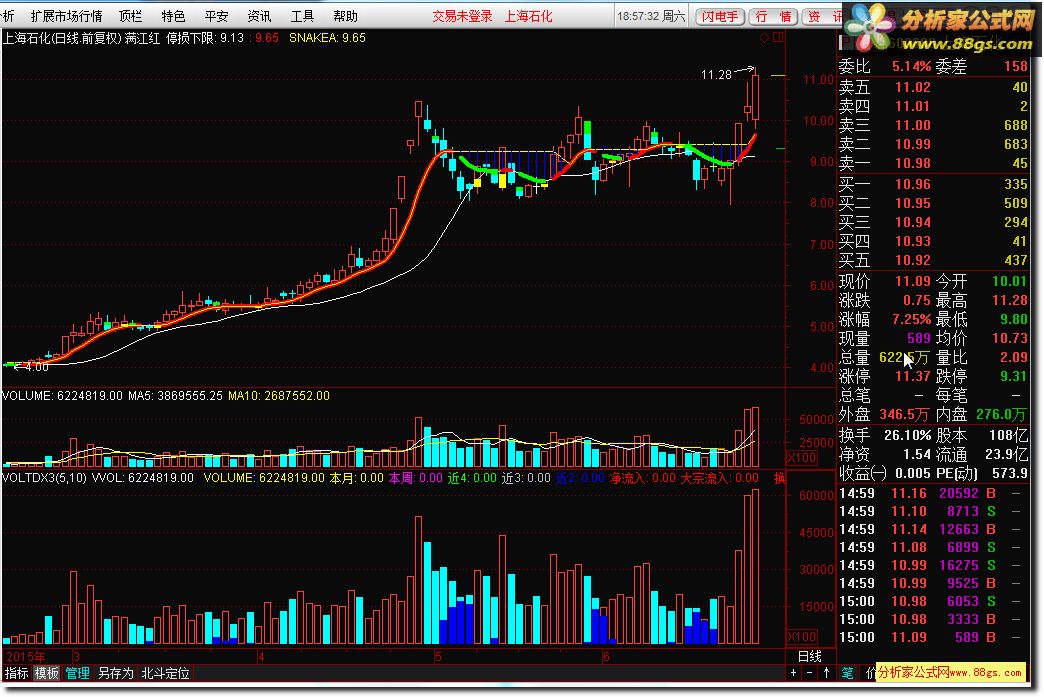Click the 买三 10.94 order row
This screenshot has height=697, width=1044.
point(933,222)
